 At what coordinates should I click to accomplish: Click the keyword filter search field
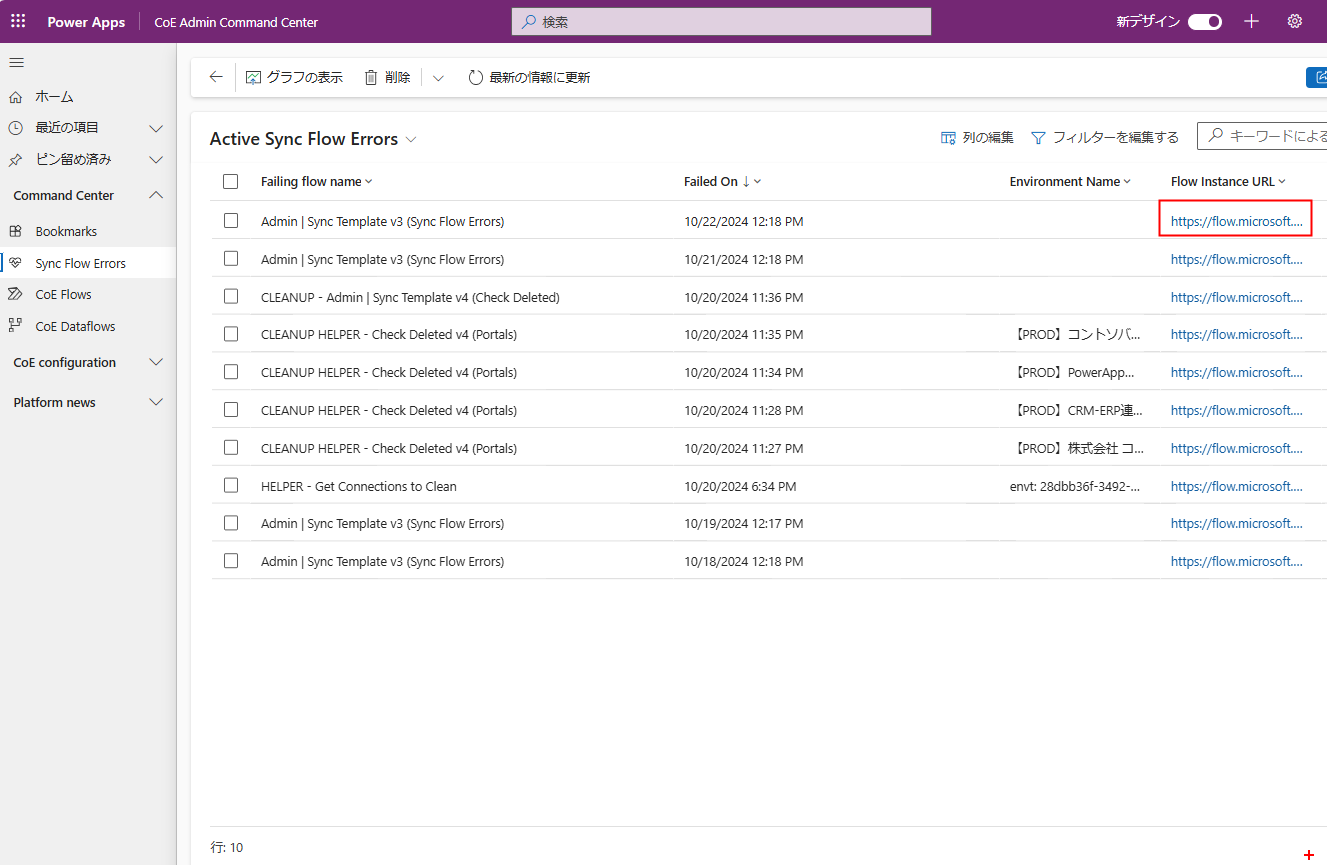1262,137
